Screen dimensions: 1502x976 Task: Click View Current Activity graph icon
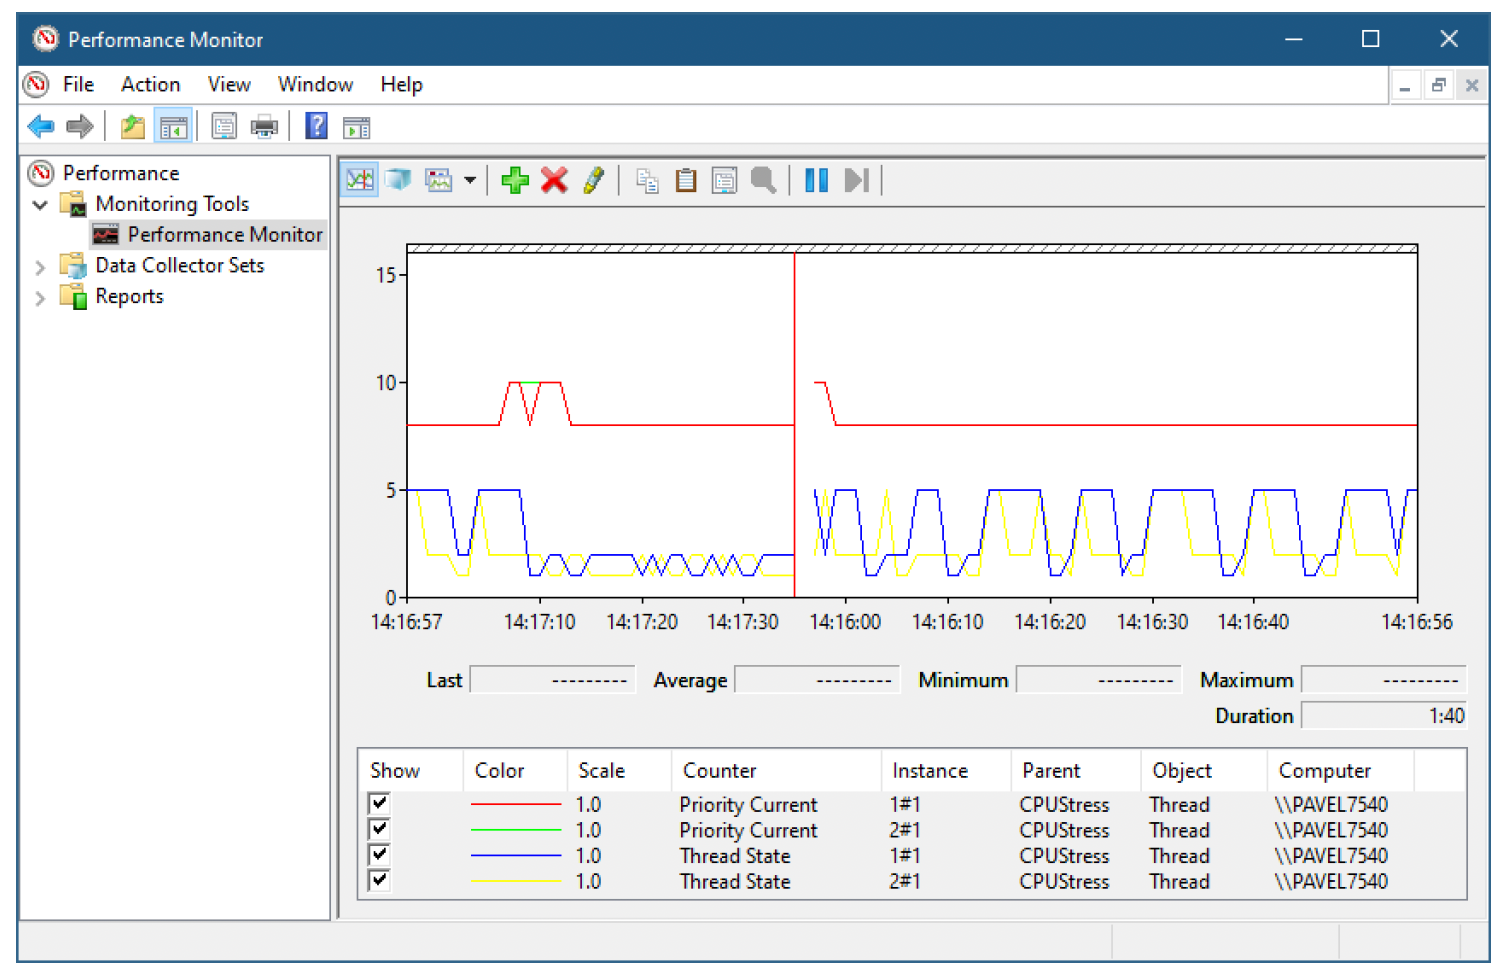tap(360, 180)
